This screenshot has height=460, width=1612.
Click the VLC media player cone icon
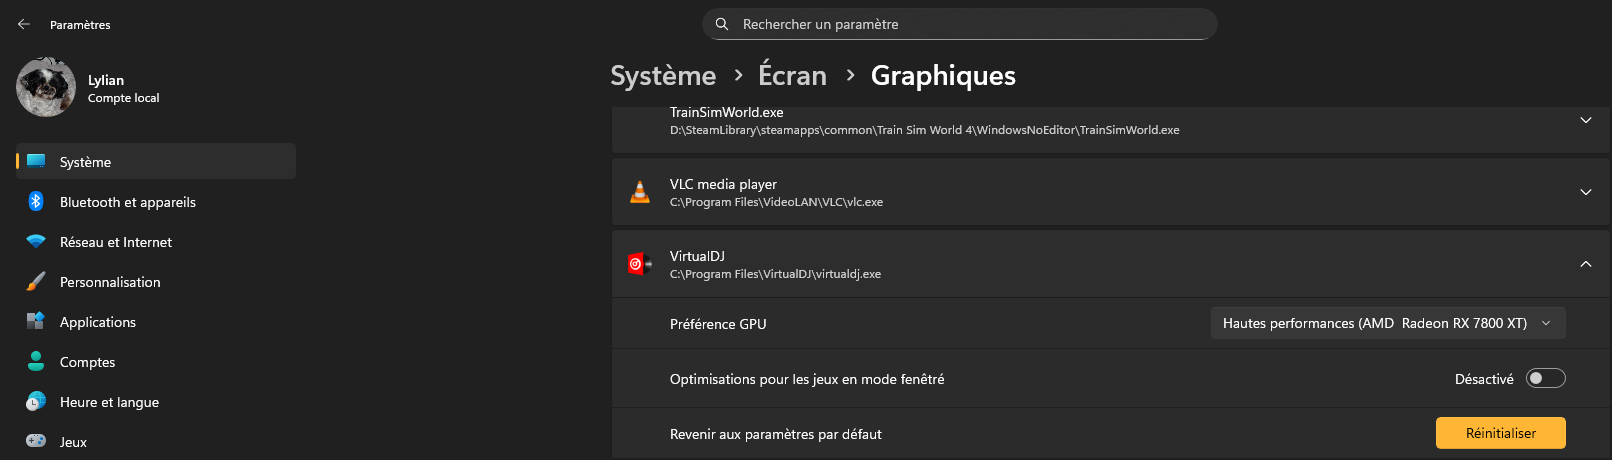[640, 192]
